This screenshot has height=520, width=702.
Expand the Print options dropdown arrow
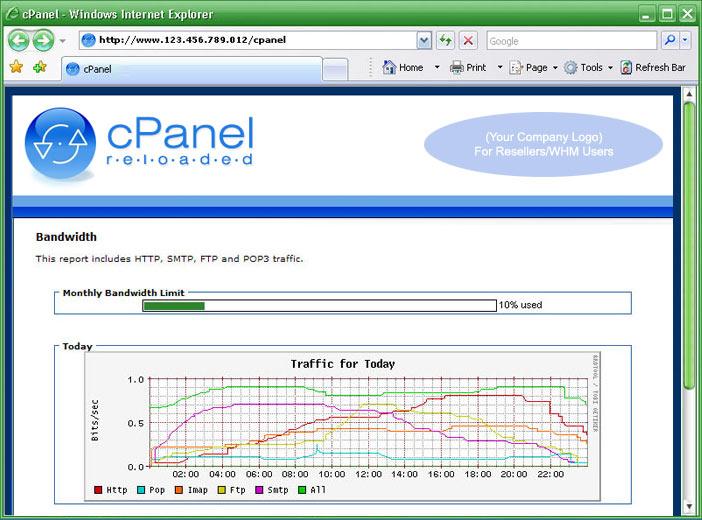click(500, 68)
